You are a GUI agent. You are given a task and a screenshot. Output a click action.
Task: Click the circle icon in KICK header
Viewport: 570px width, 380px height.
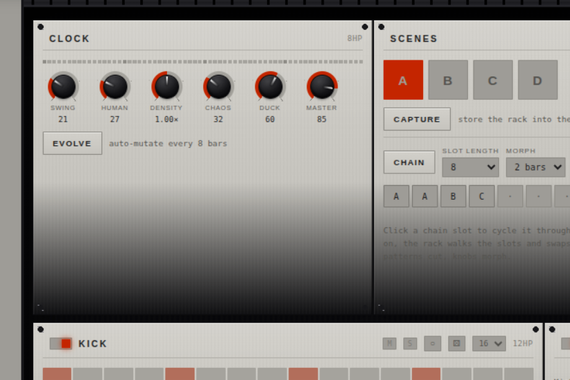pyautogui.click(x=433, y=343)
